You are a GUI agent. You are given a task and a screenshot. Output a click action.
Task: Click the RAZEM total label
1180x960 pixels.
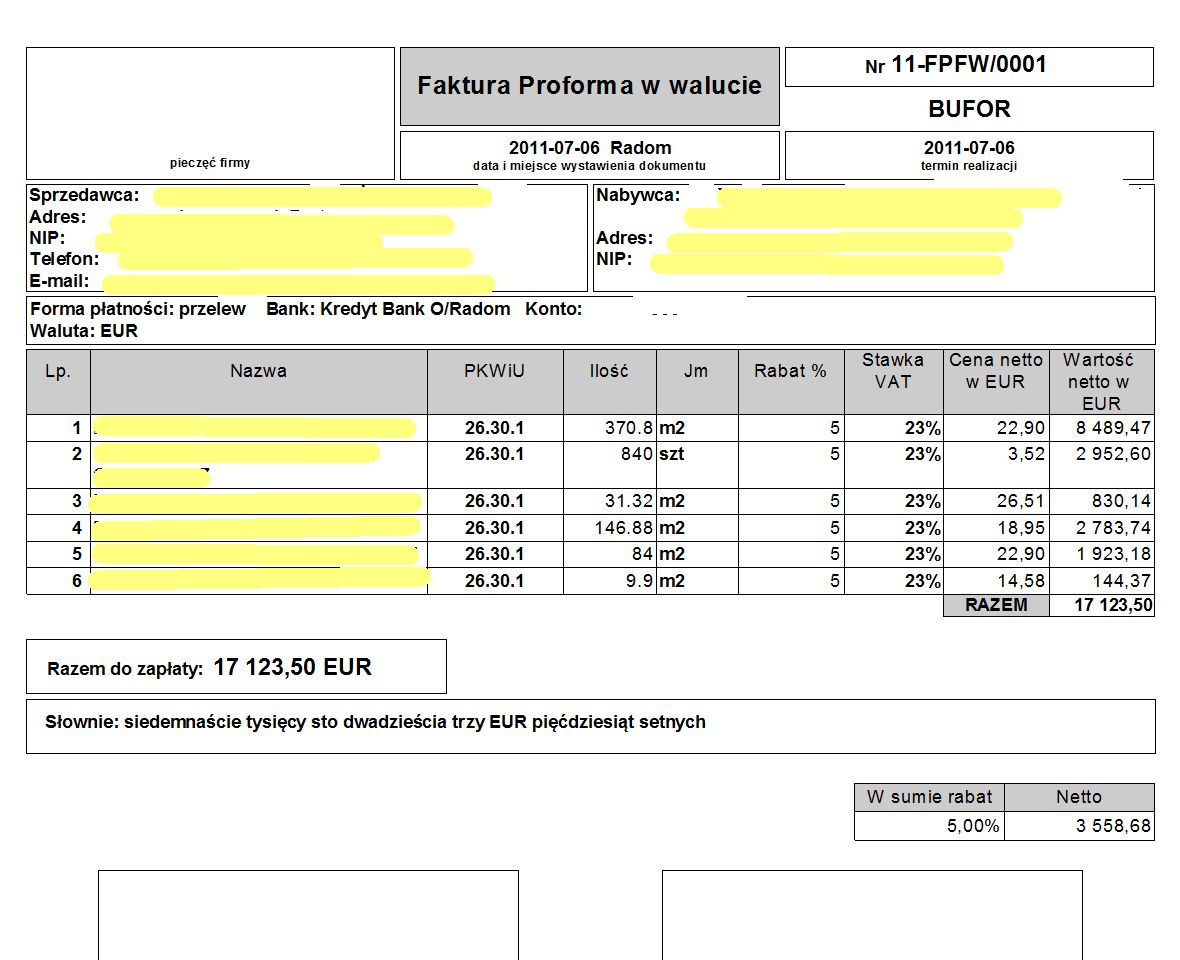coord(995,605)
